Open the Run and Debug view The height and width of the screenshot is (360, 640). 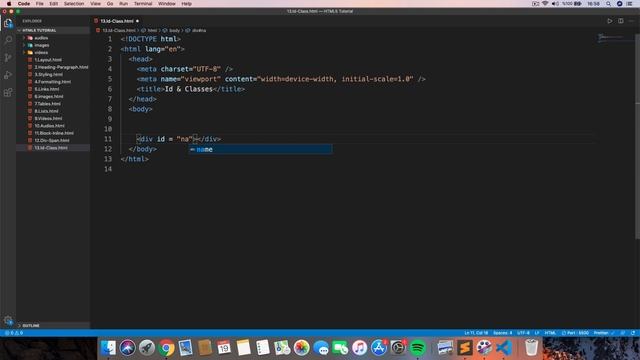[x=8, y=75]
